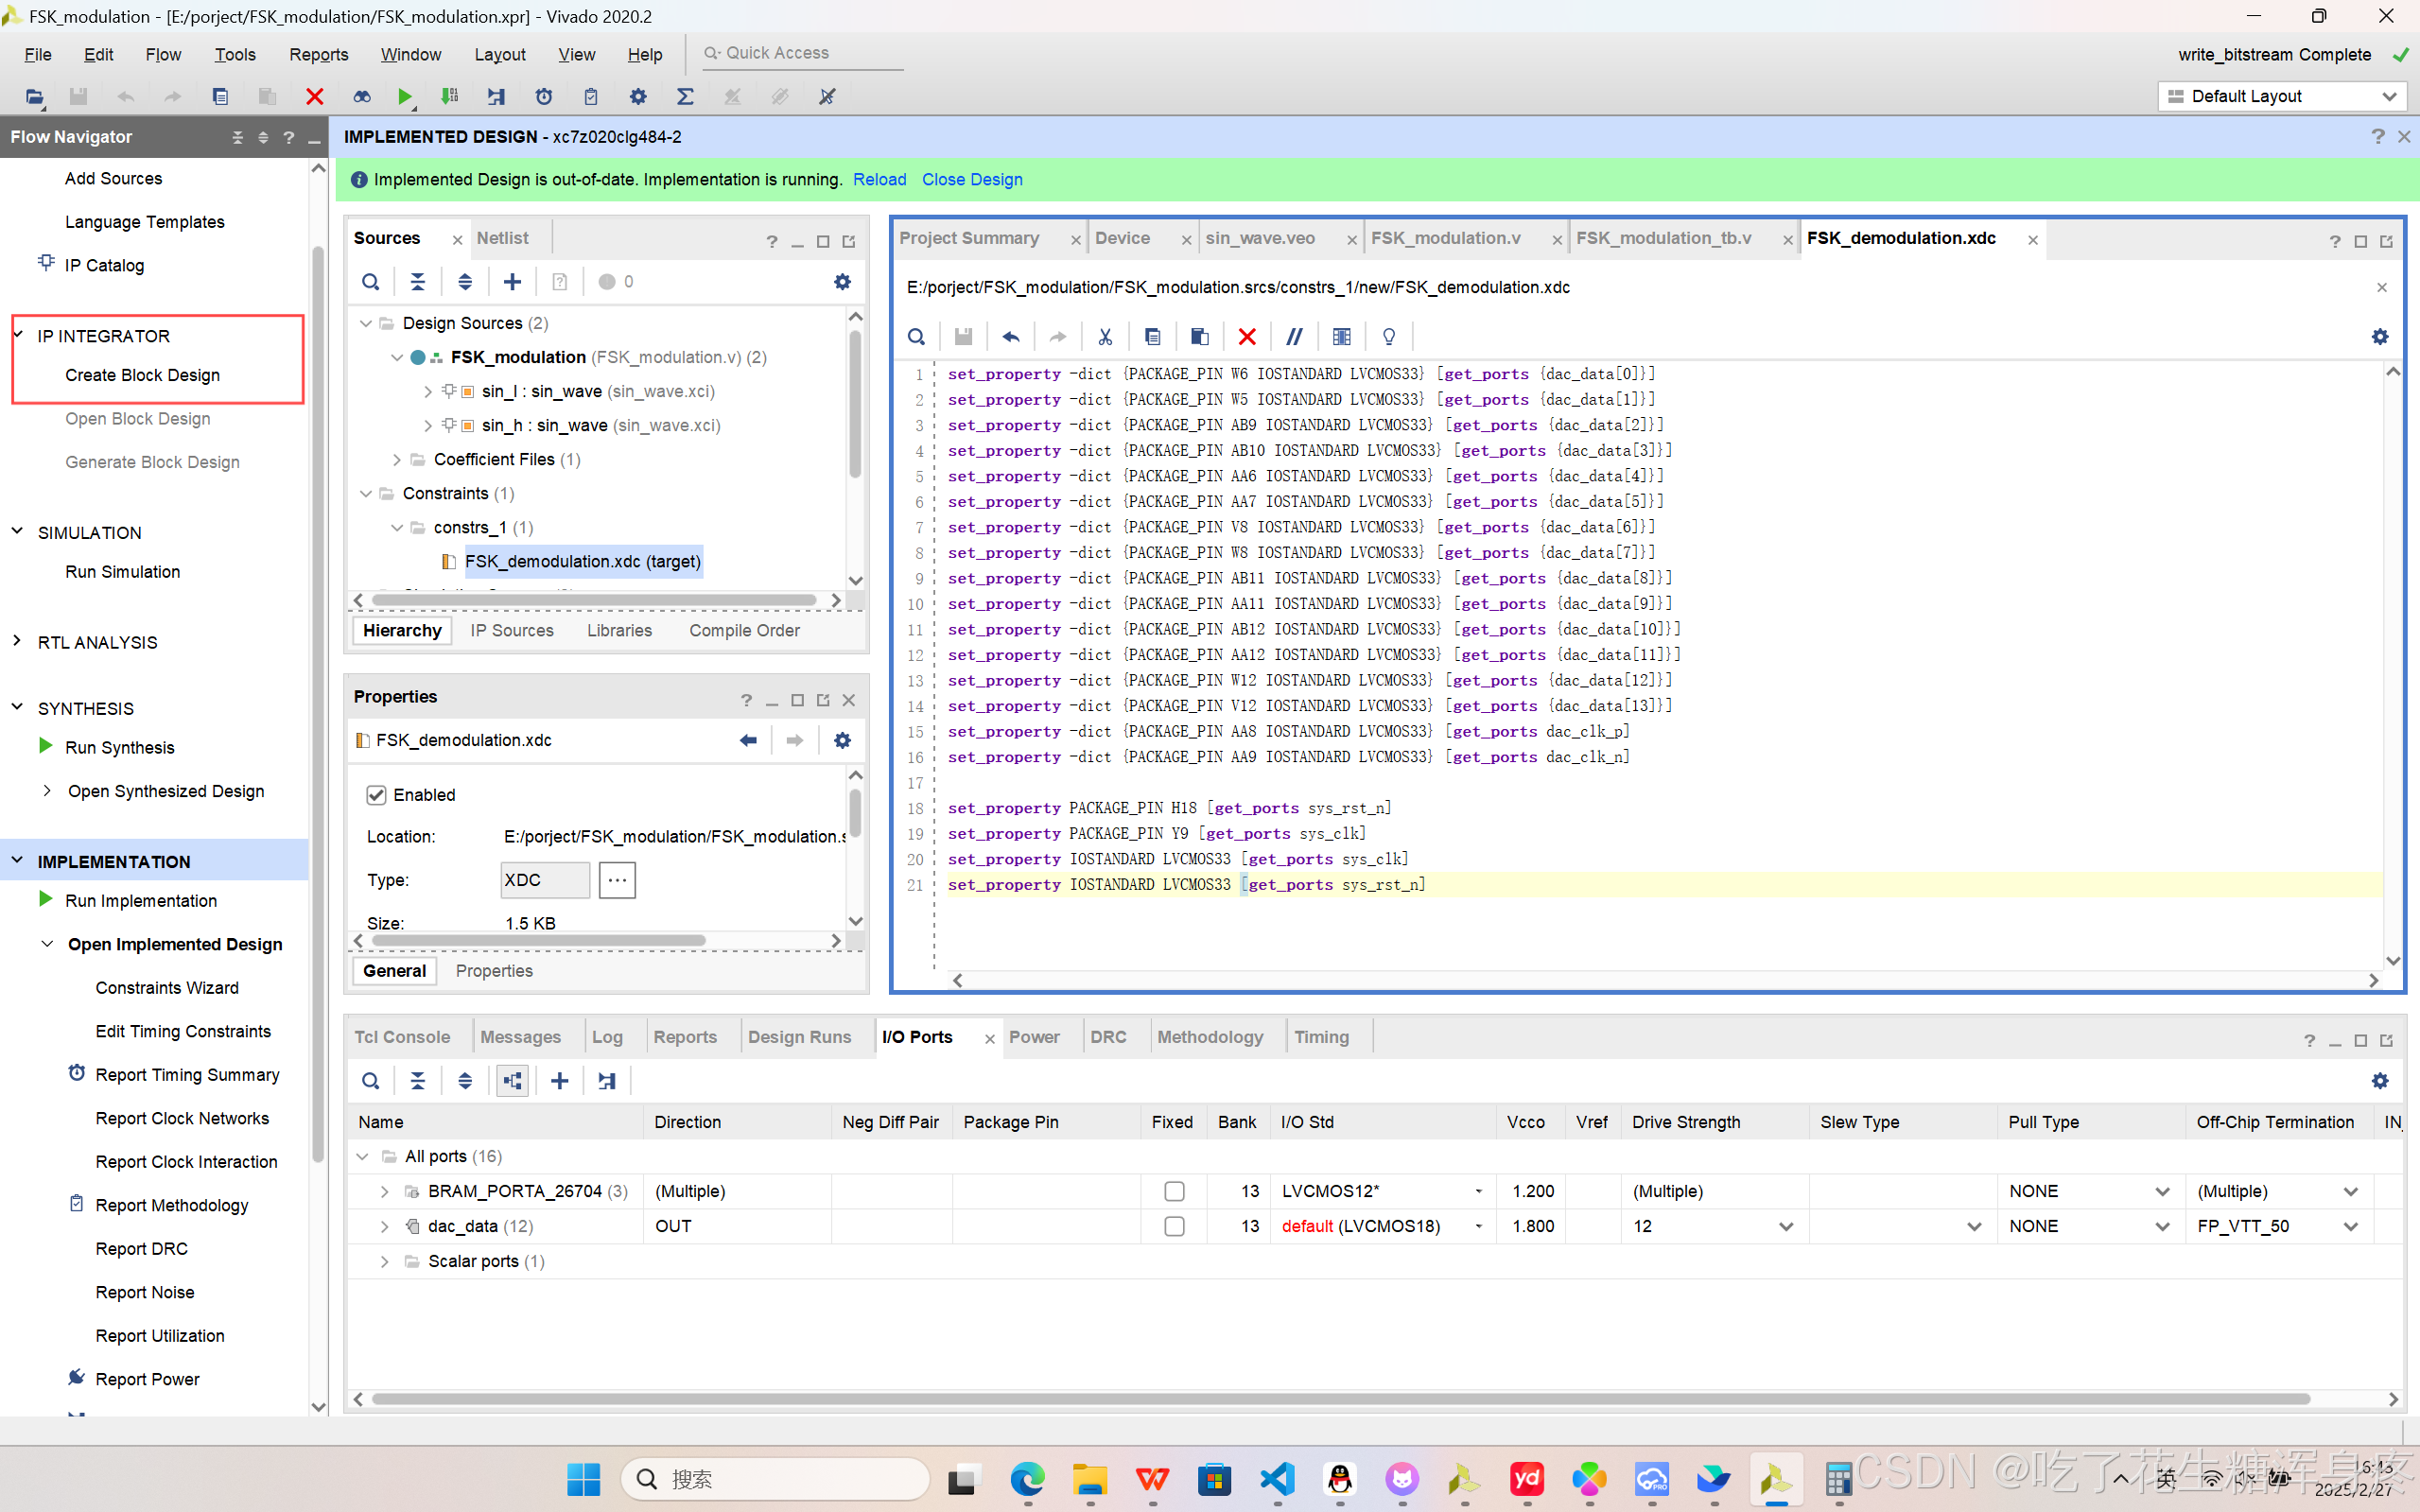2420x1512 pixels.
Task: Open the Settings gear in main toolbar
Action: (638, 97)
